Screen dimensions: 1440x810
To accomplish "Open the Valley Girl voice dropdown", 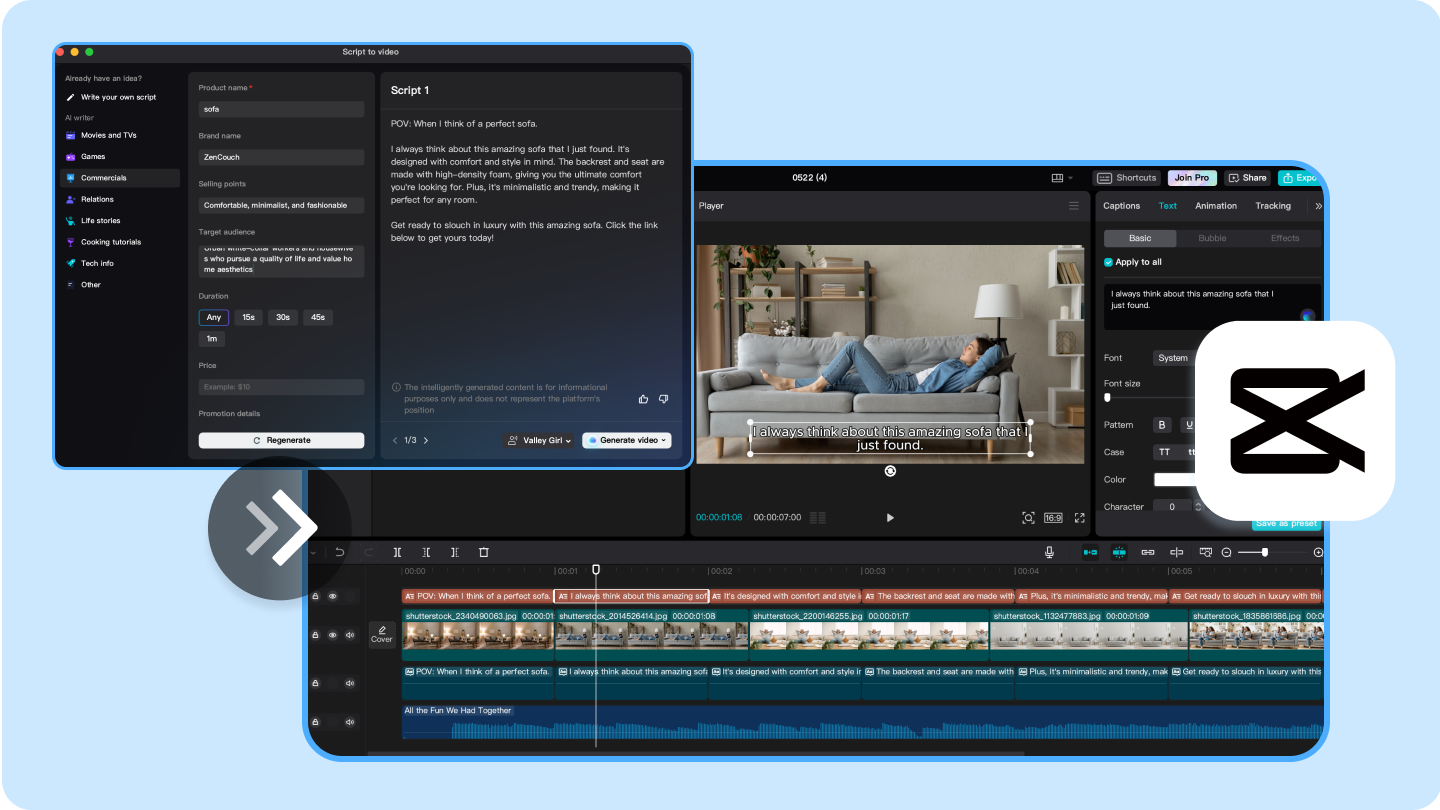I will (x=539, y=440).
